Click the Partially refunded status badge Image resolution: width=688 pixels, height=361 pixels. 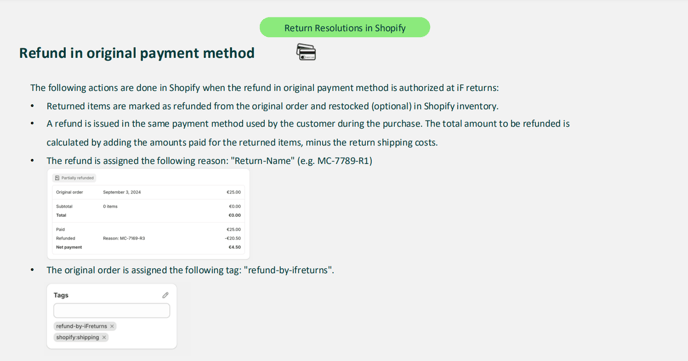[74, 178]
